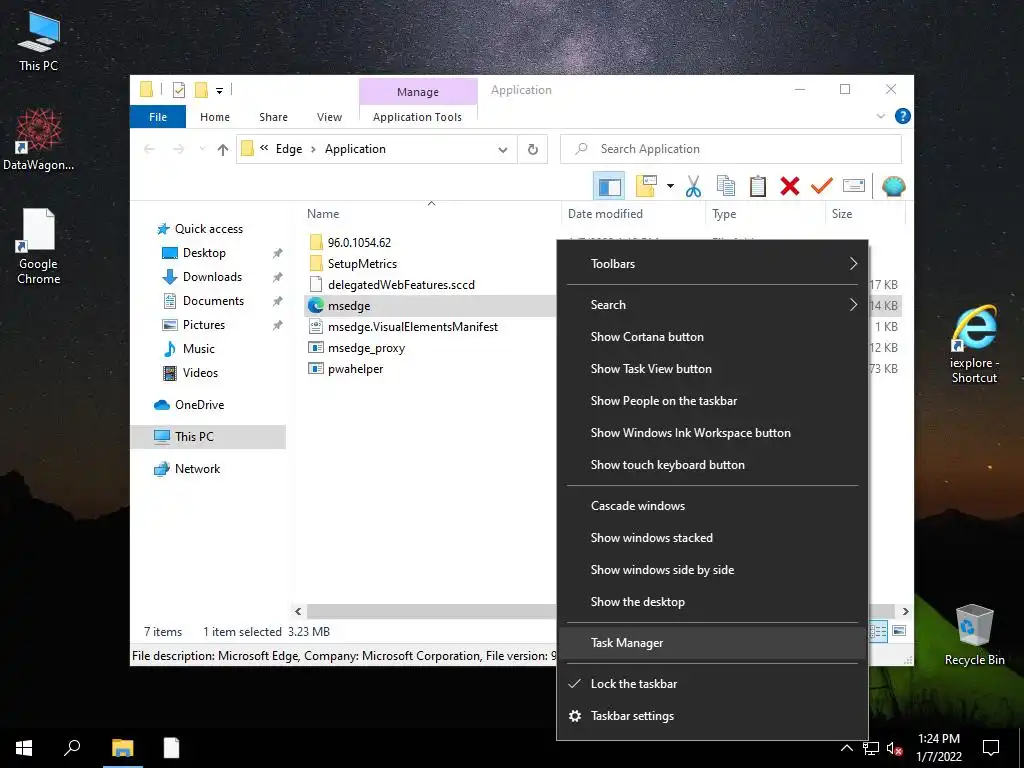Open Downloads in the navigation pane
The width and height of the screenshot is (1024, 768).
point(212,277)
